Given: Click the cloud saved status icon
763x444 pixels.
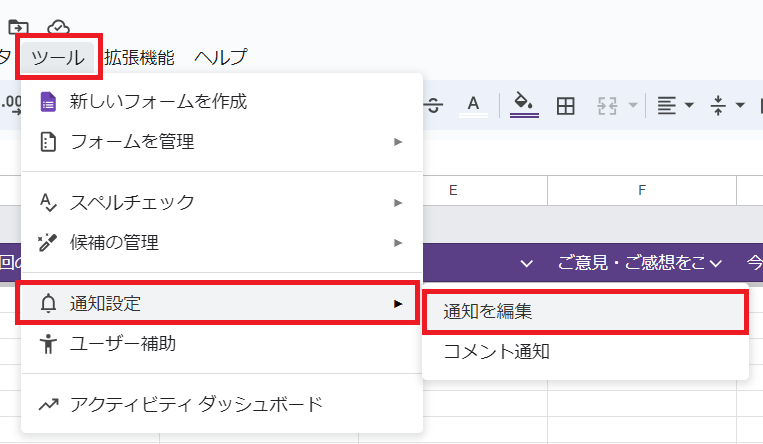Looking at the screenshot, I should 59,27.
